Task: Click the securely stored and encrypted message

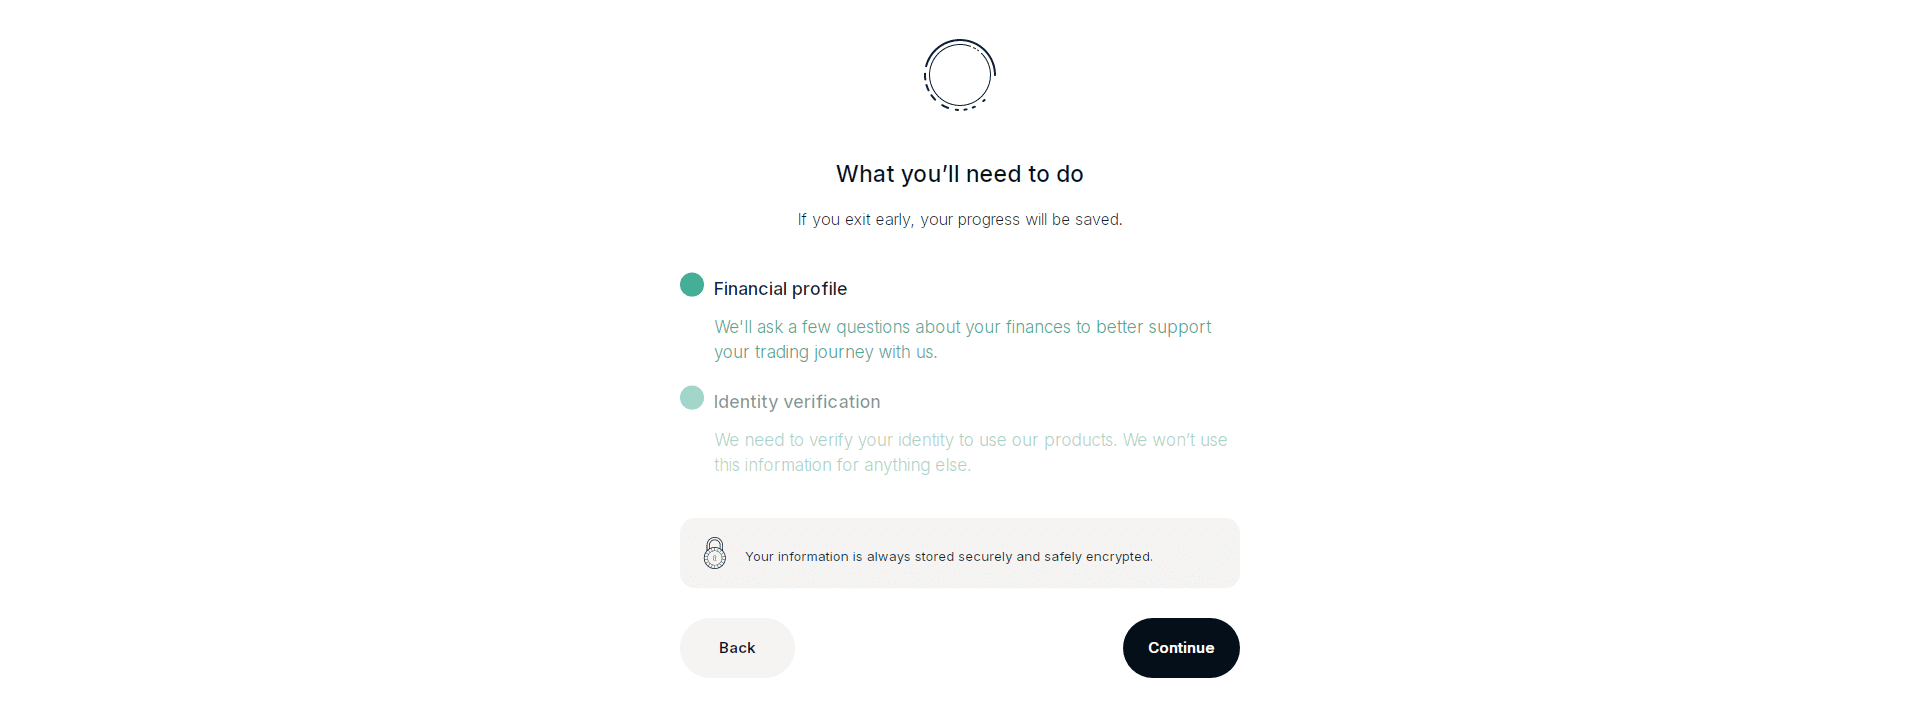Action: (x=949, y=557)
